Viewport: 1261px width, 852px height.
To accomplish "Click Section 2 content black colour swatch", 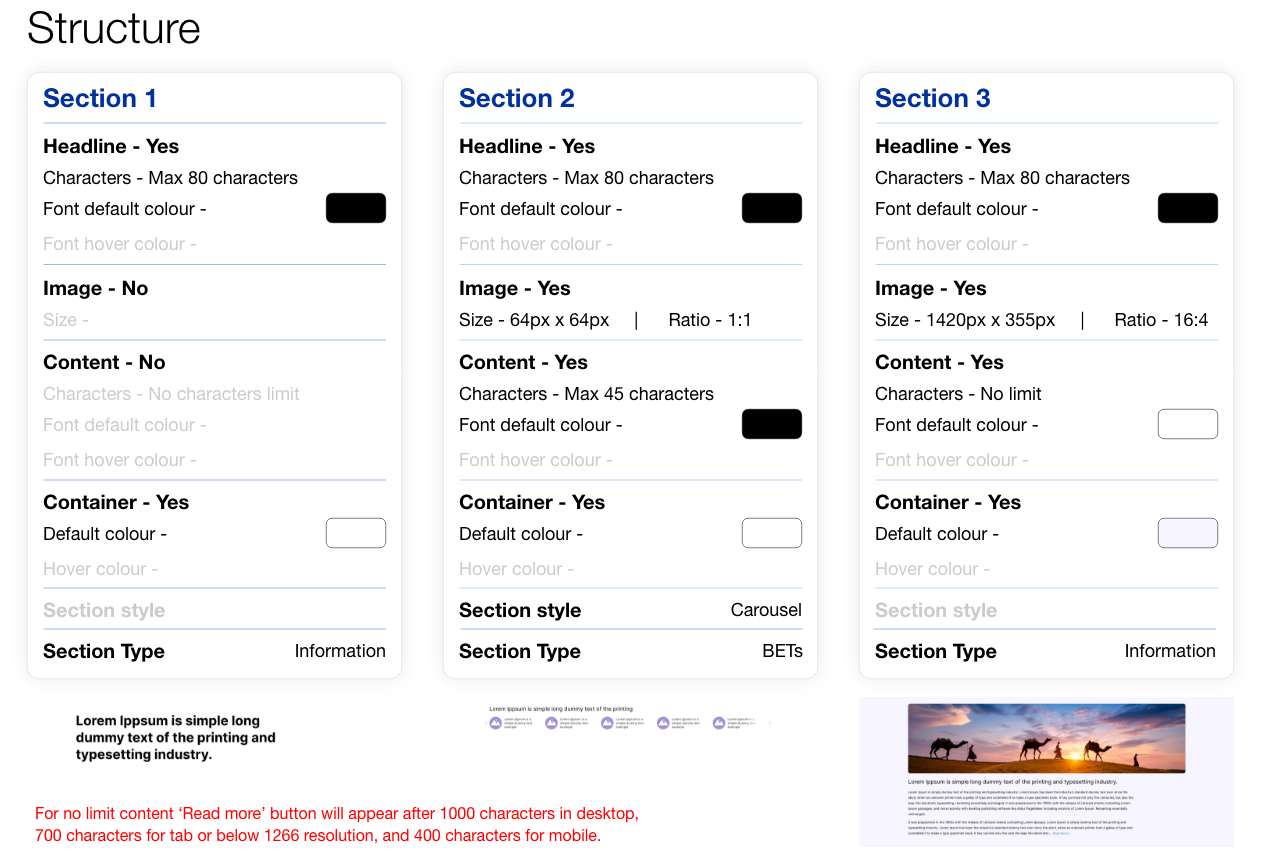I will (x=771, y=424).
